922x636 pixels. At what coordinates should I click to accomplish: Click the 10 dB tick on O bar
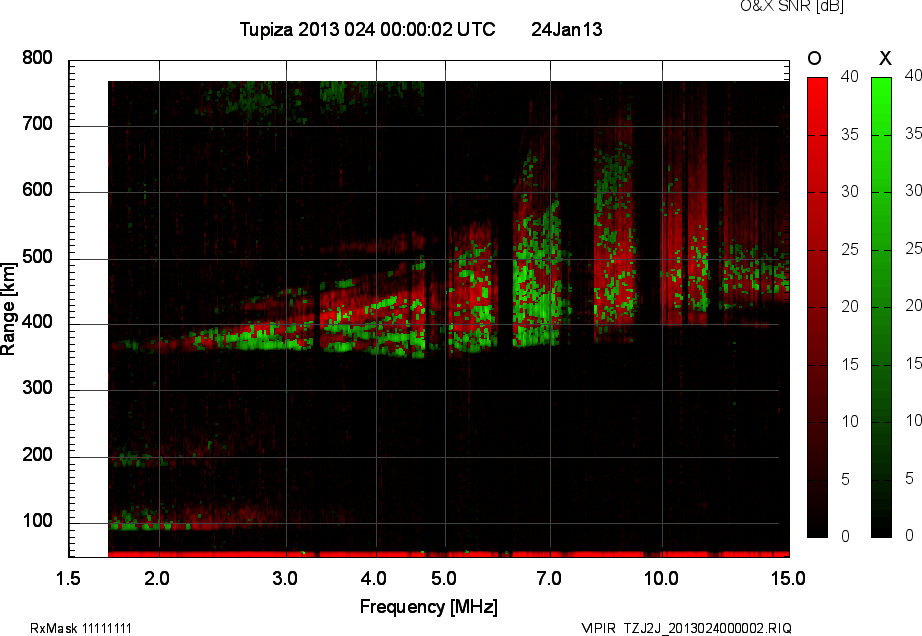(x=850, y=421)
